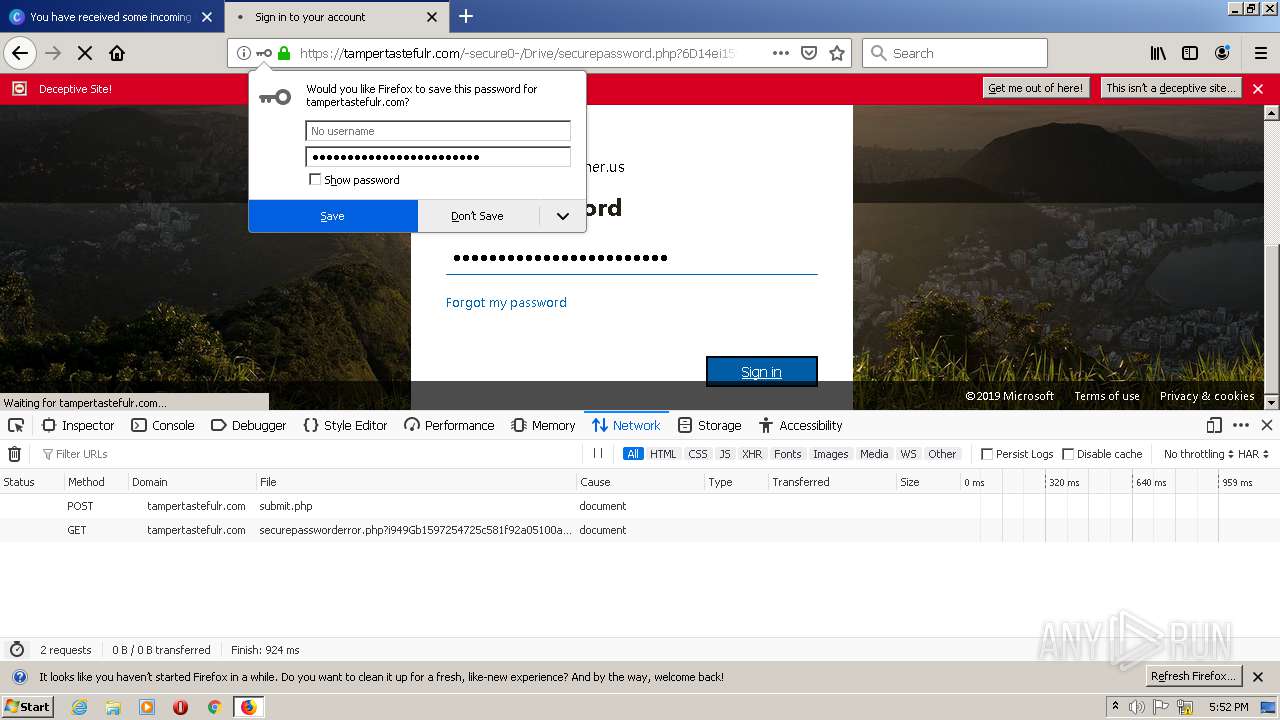Show site information icon in address bar

click(244, 53)
